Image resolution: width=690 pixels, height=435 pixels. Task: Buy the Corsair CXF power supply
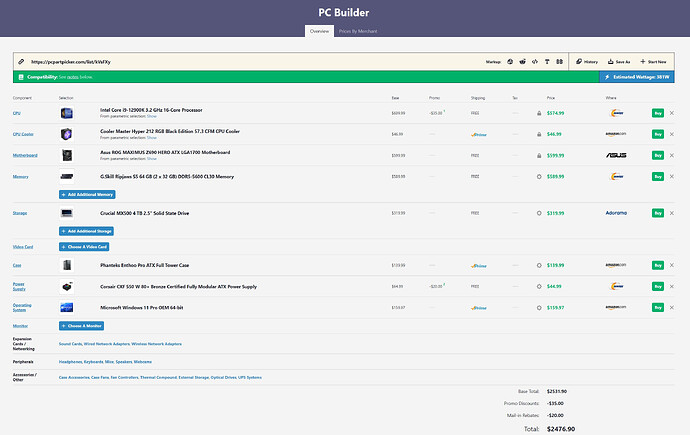tap(658, 286)
